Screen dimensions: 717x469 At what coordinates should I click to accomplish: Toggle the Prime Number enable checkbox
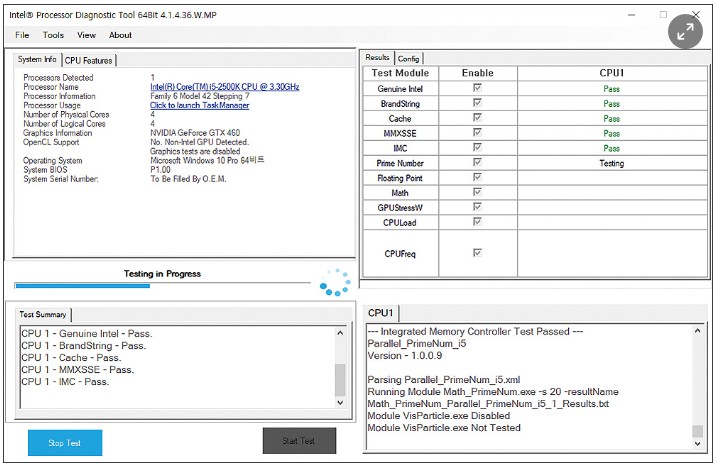tap(477, 162)
